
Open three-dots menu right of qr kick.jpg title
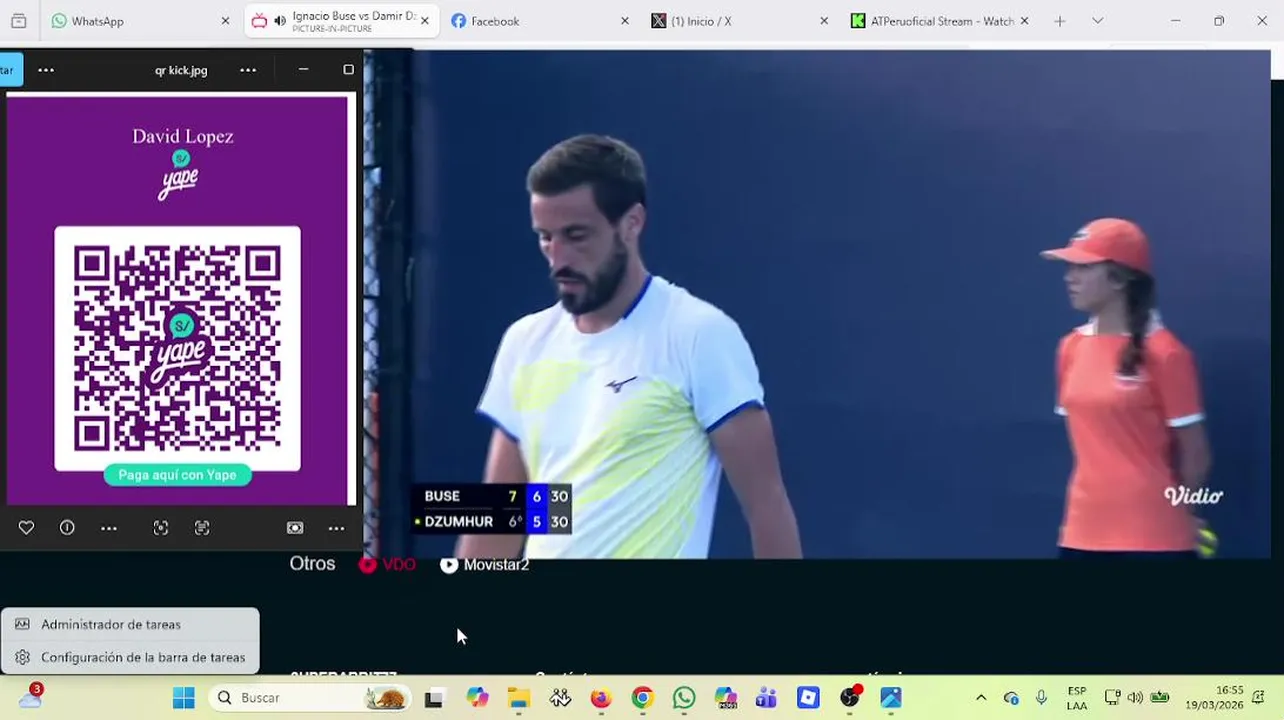pos(248,70)
